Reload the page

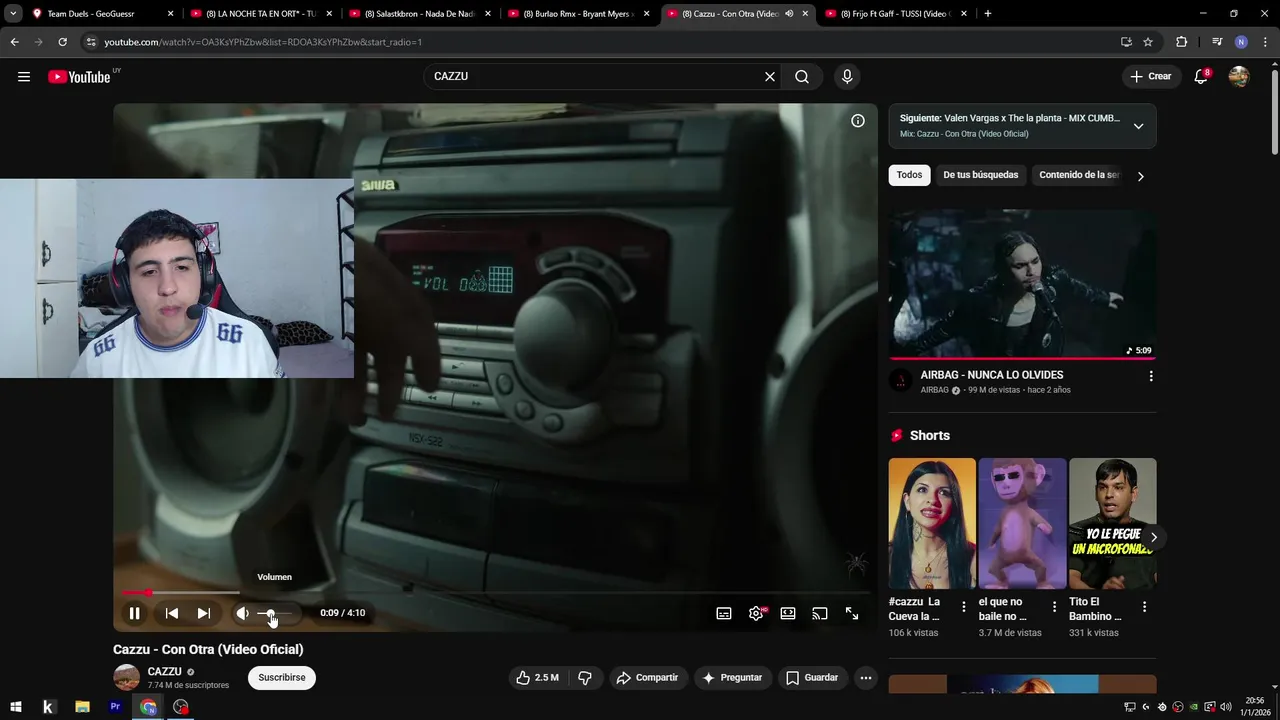[x=62, y=42]
